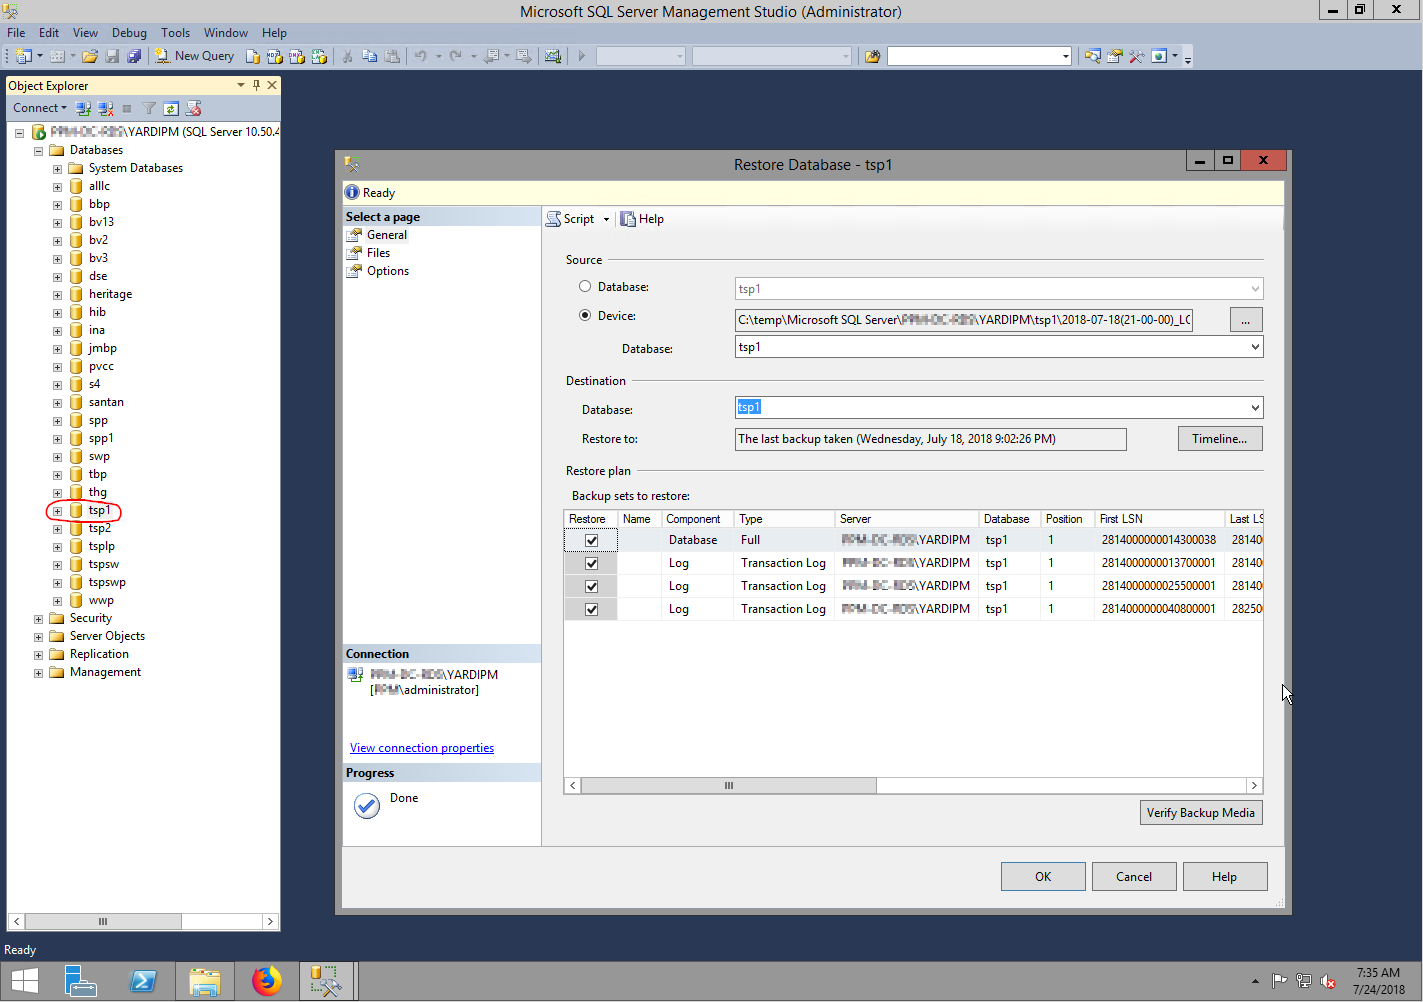The image size is (1423, 1002).
Task: Open Firefox from the taskbar
Action: click(267, 981)
